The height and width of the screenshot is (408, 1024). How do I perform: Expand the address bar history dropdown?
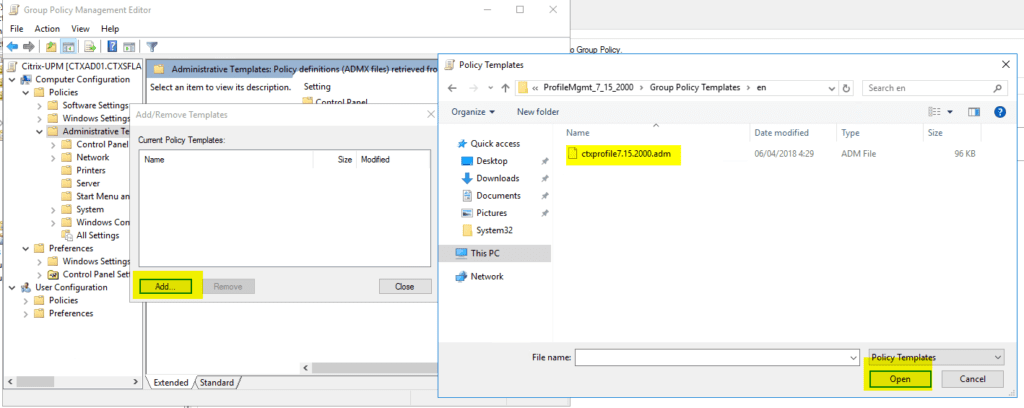click(x=831, y=88)
